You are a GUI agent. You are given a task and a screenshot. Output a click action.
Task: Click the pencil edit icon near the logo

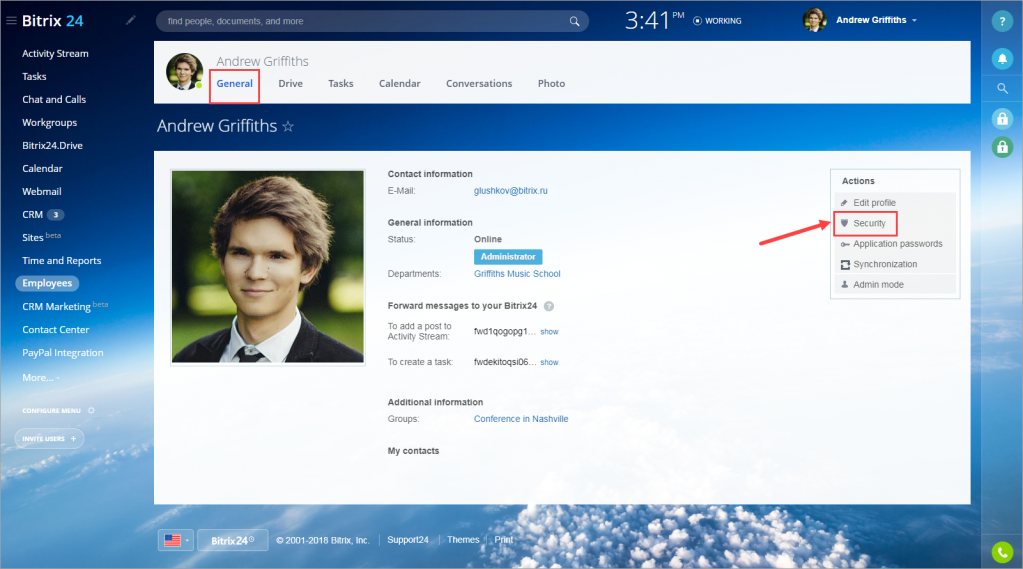(x=130, y=20)
